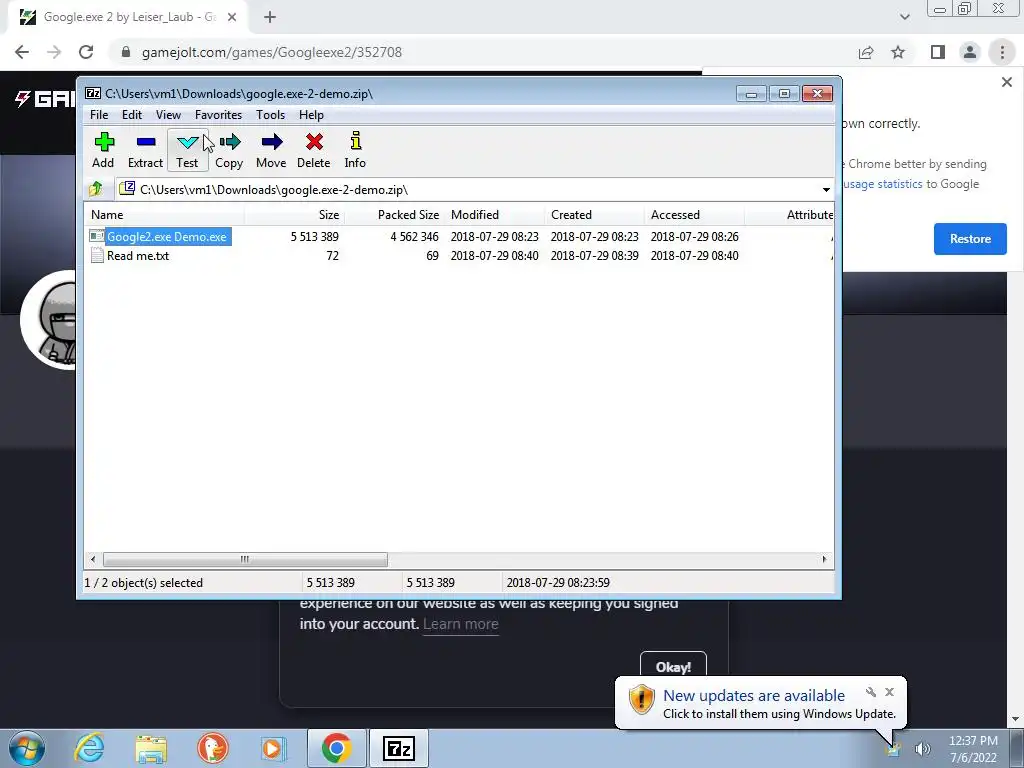Open the Favorites menu
The image size is (1024, 768).
coord(218,115)
